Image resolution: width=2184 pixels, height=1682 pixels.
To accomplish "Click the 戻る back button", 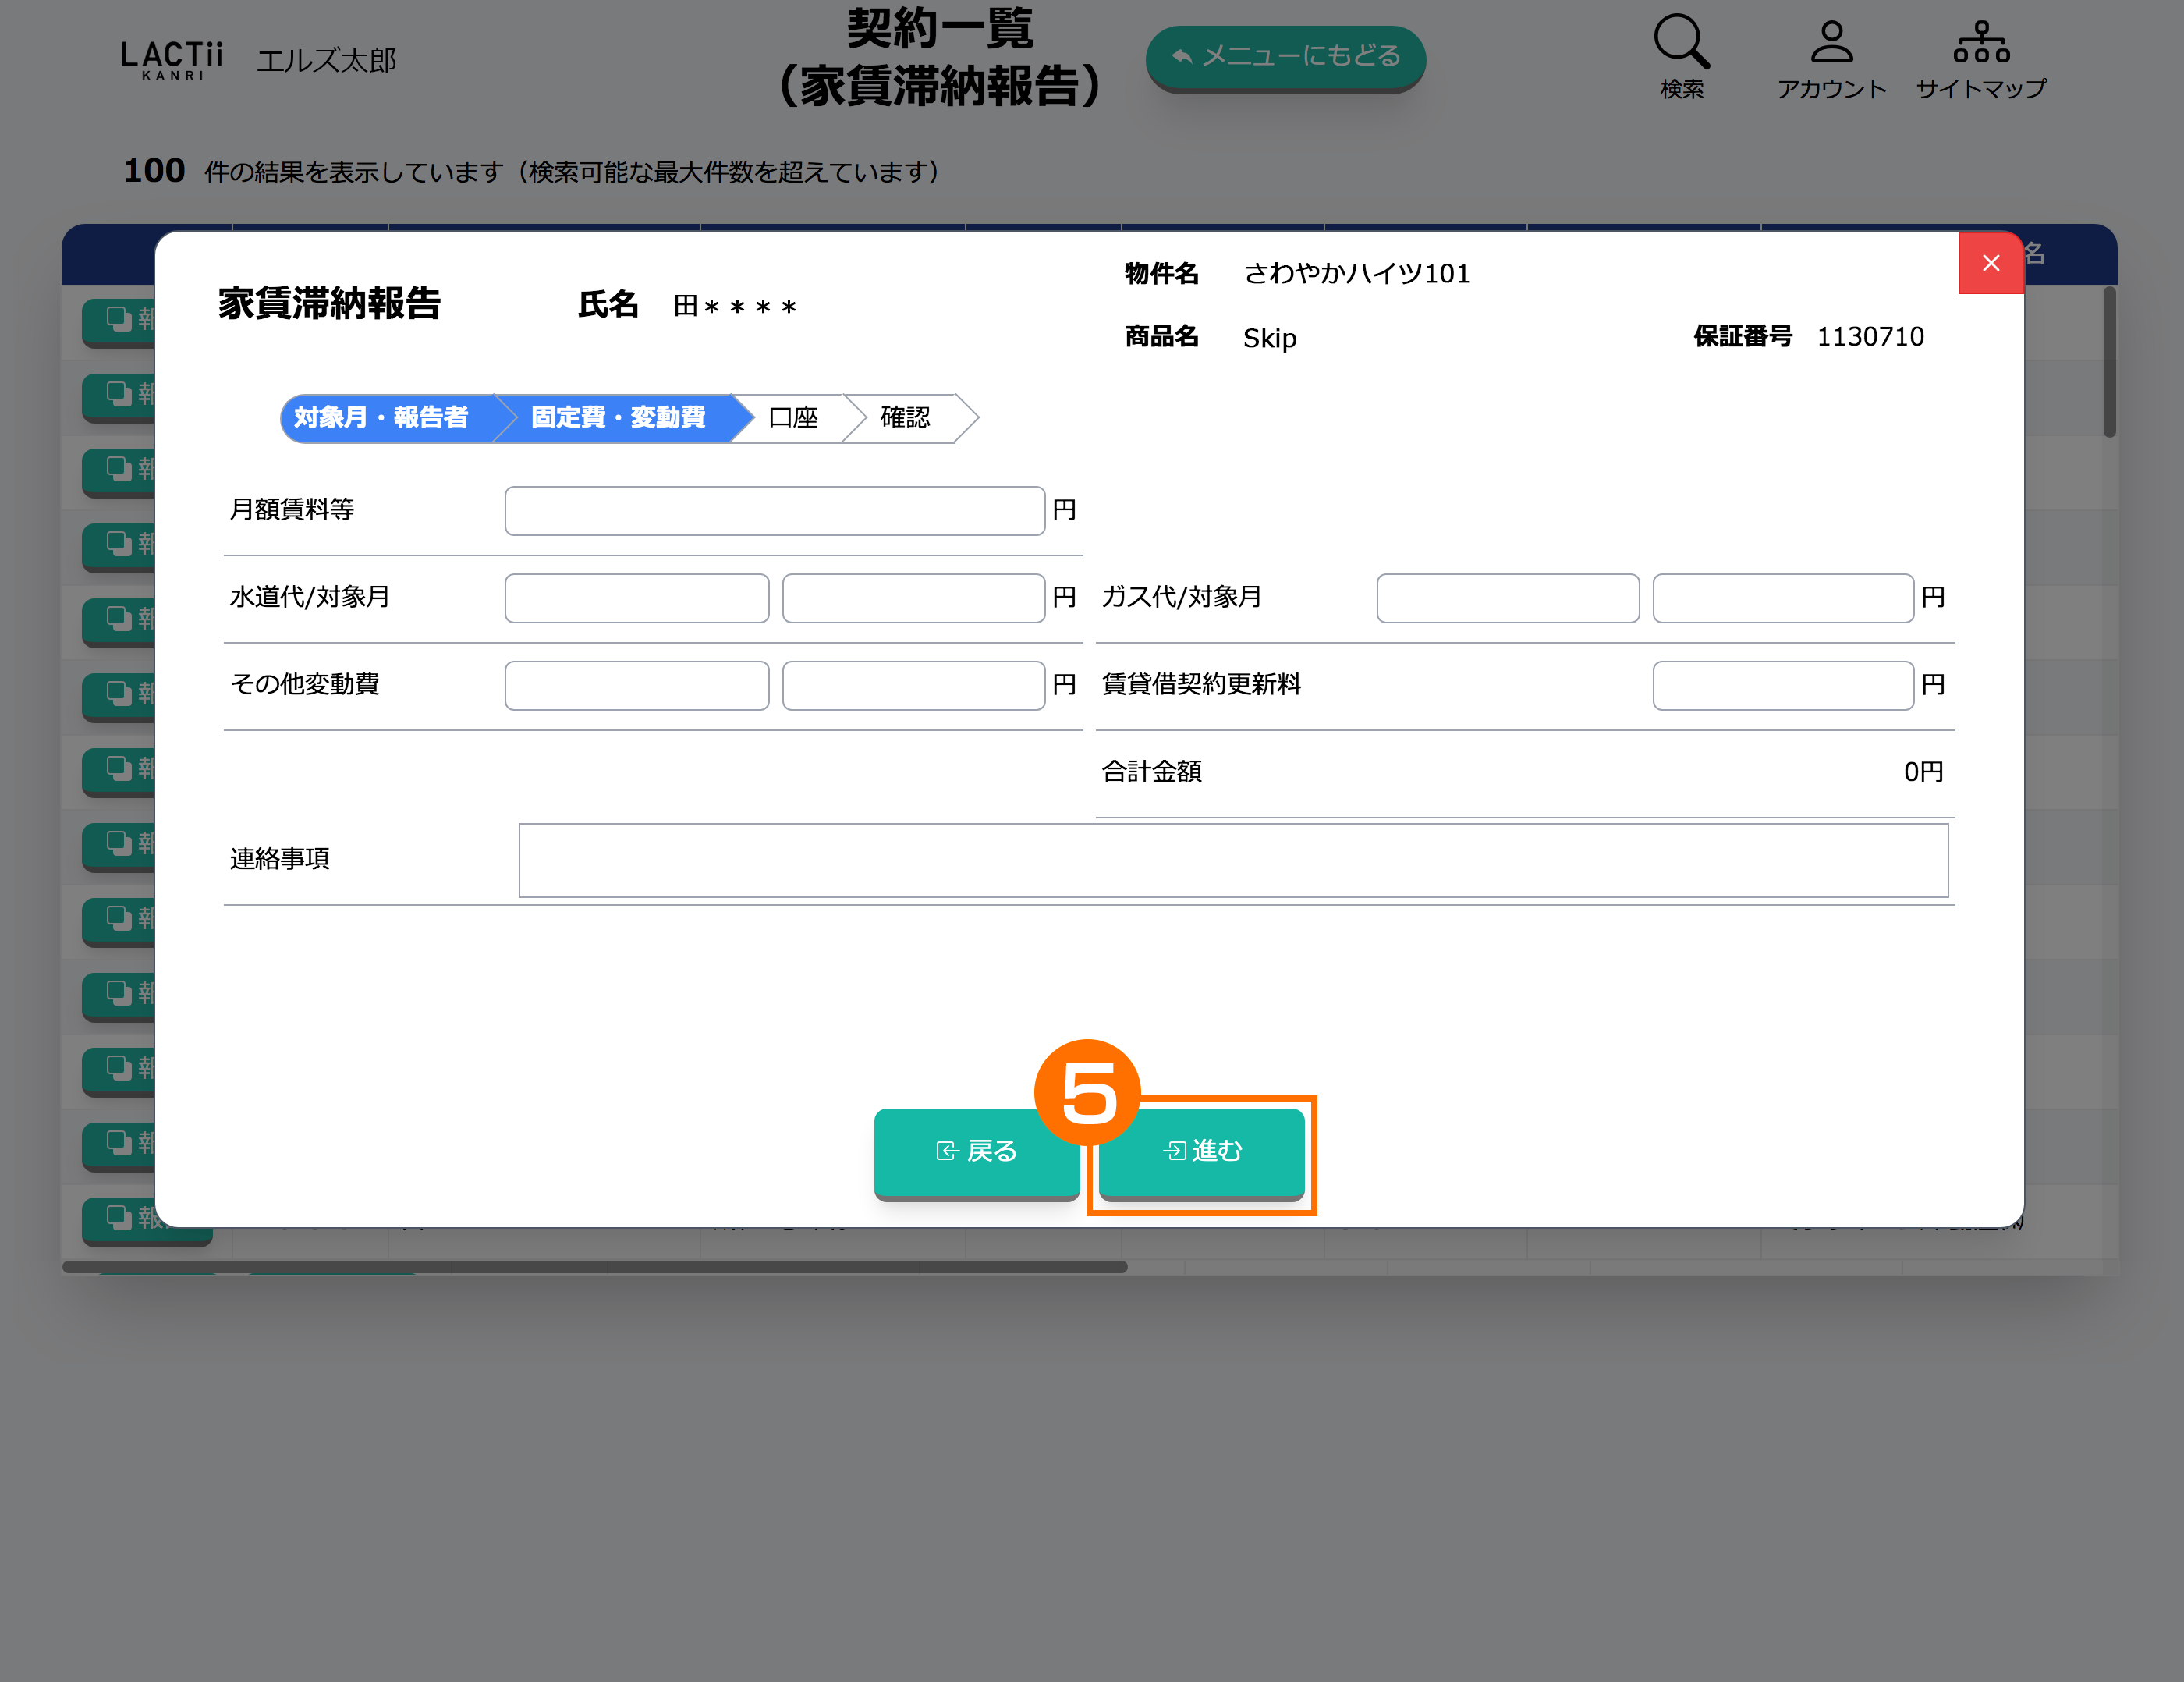I will click(976, 1151).
